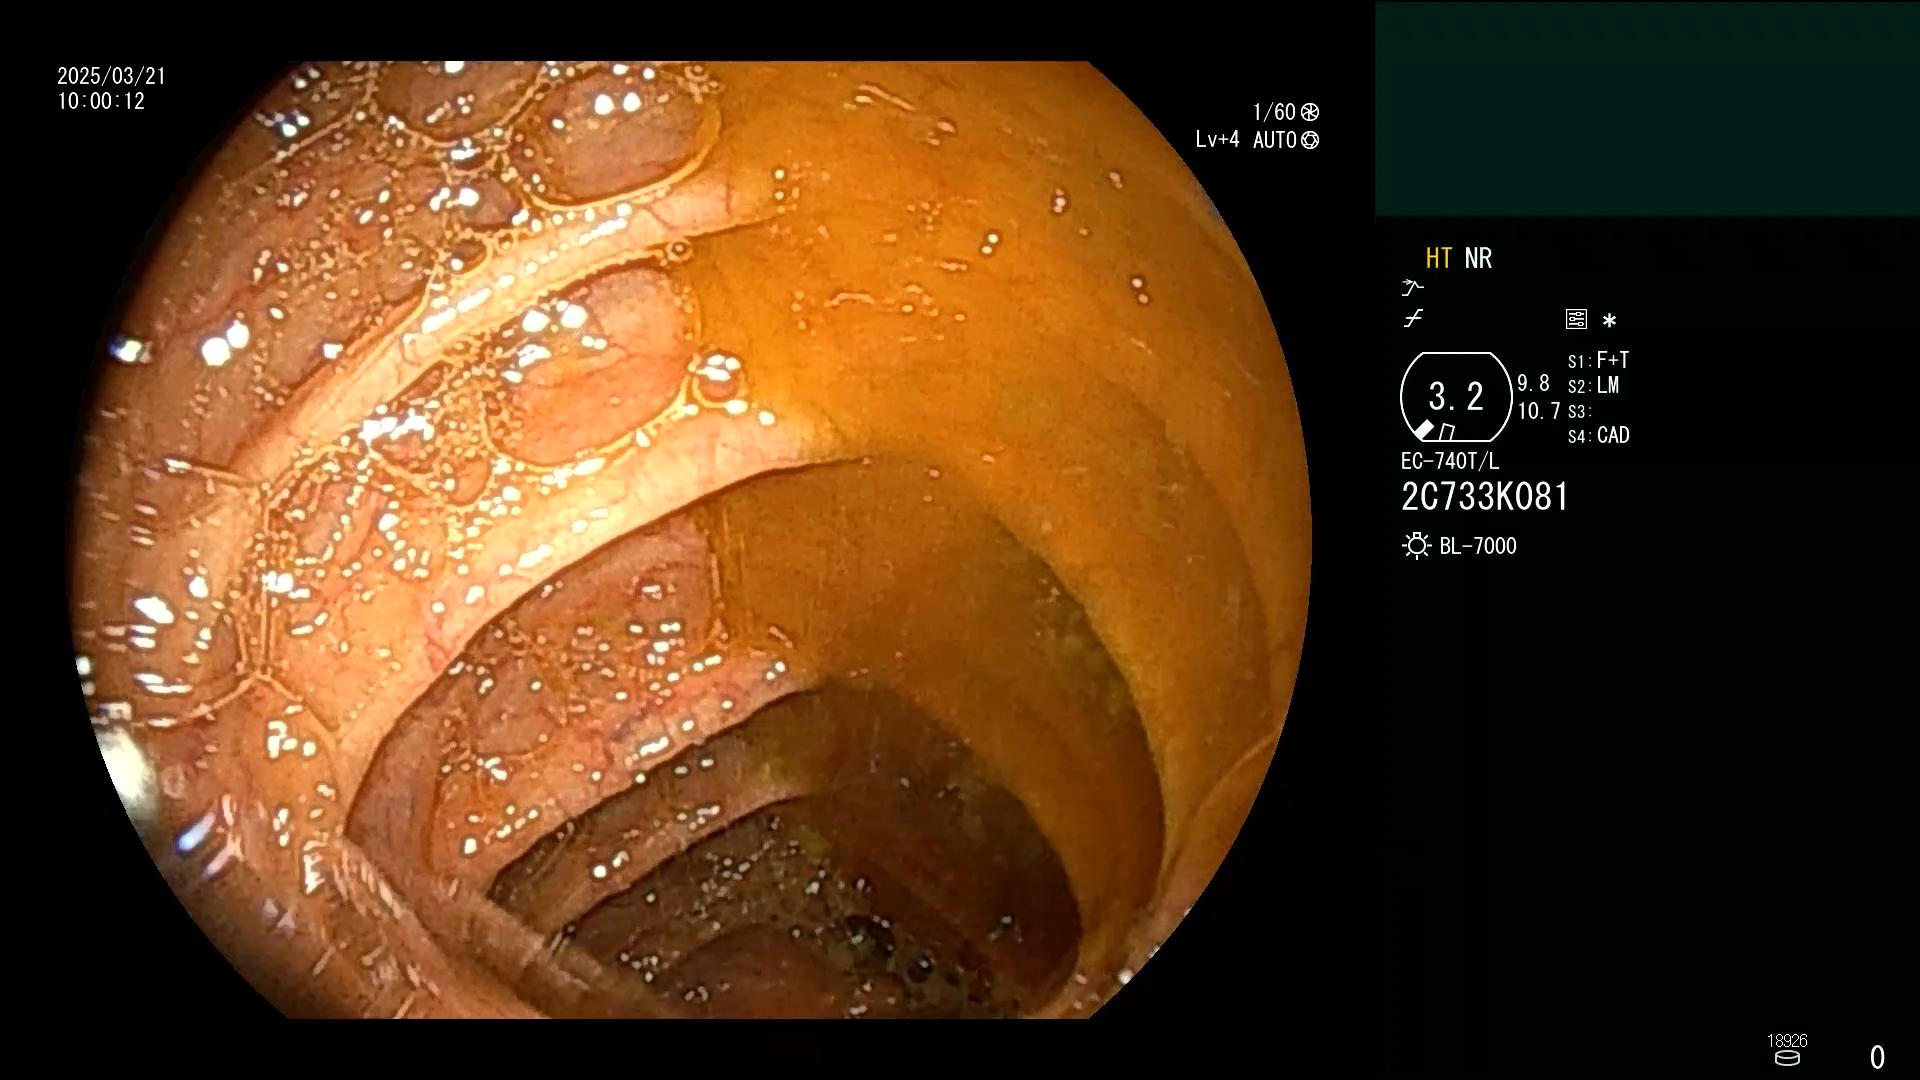
Task: Open the slider settings panel icon
Action: [1576, 319]
